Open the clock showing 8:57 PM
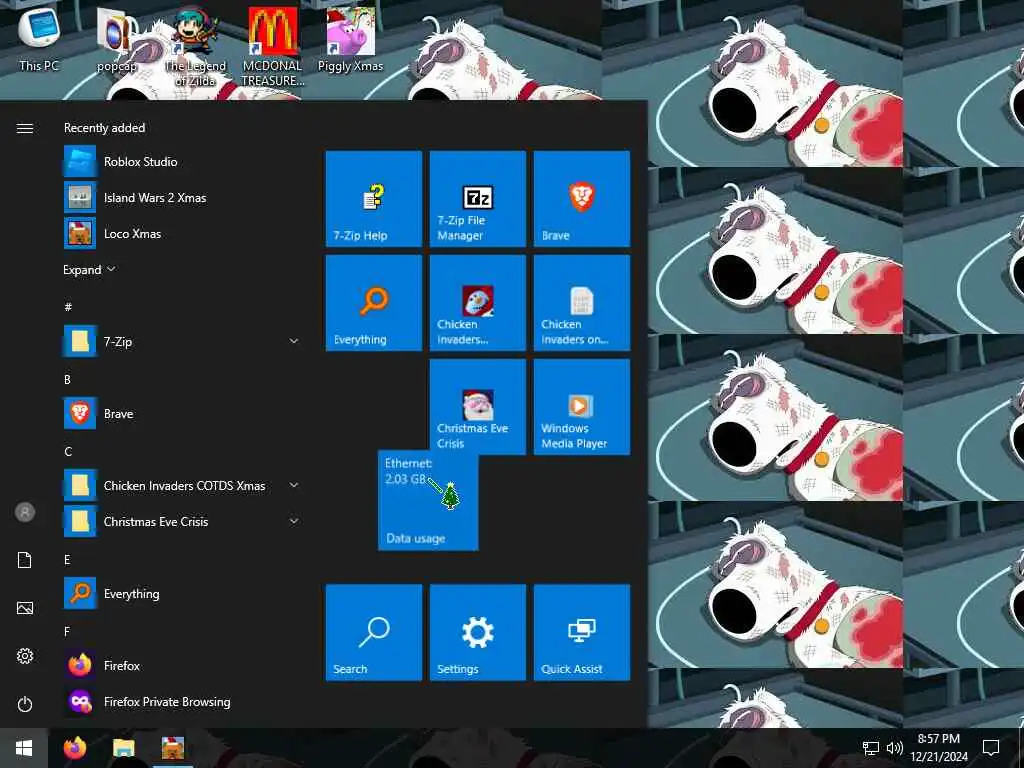 939,748
